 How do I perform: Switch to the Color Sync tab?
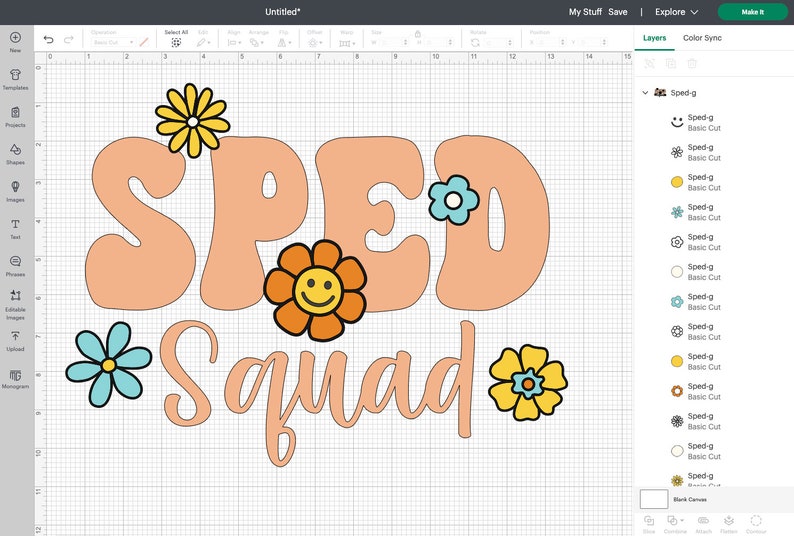tap(702, 38)
